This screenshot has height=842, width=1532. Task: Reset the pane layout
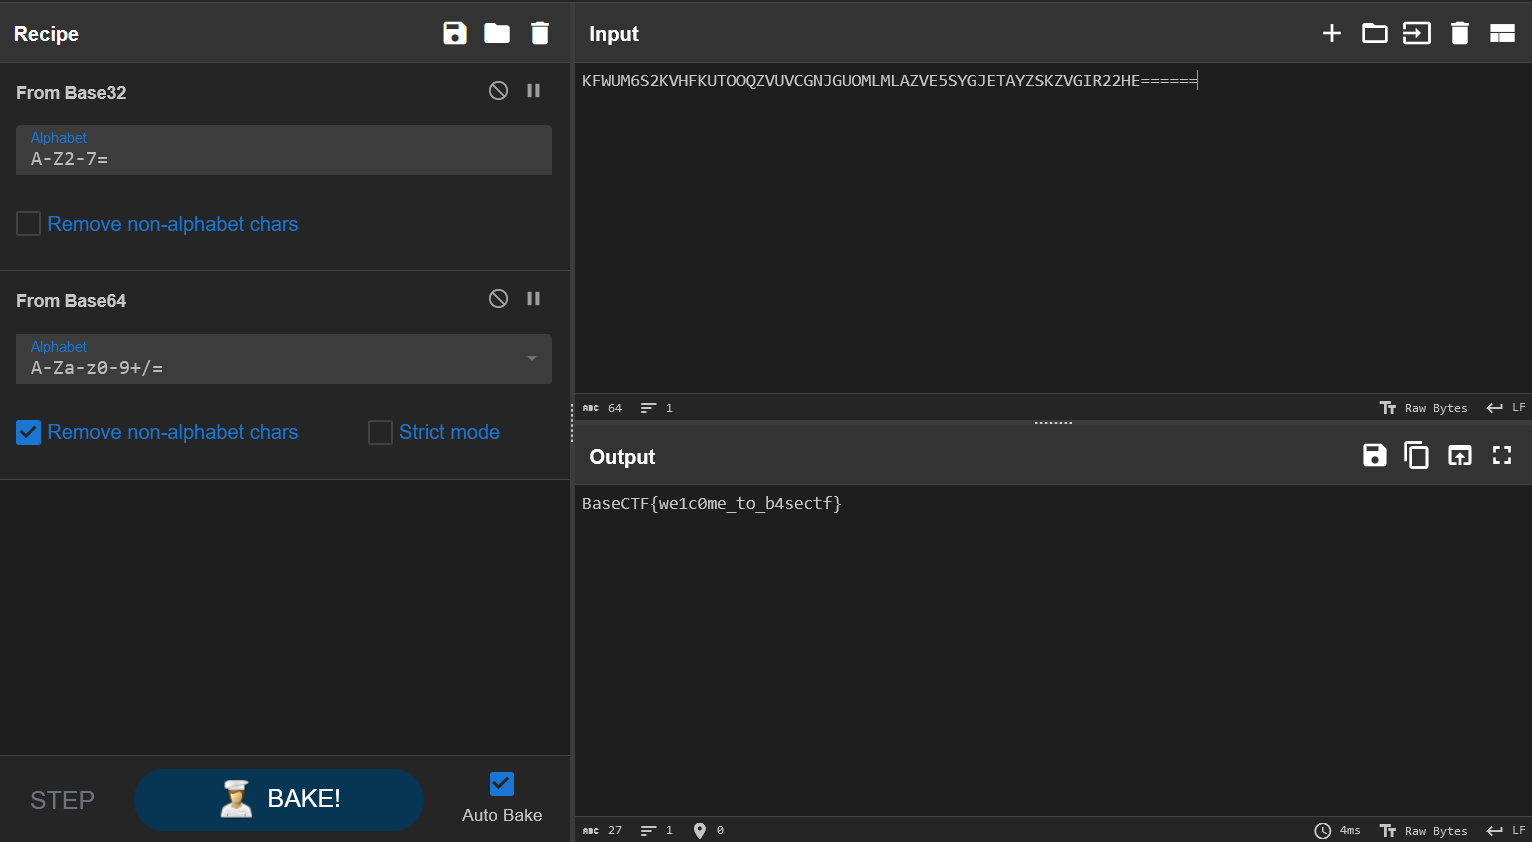point(1502,33)
